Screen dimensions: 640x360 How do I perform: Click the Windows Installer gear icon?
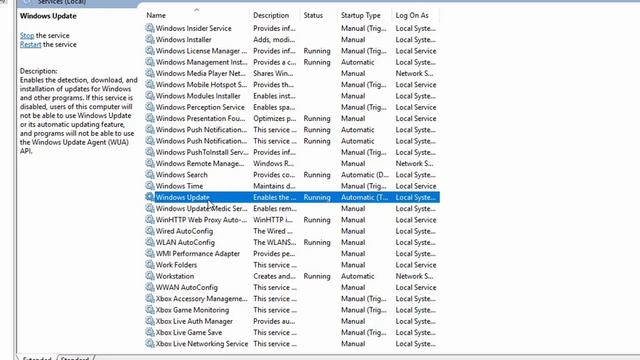coord(150,39)
